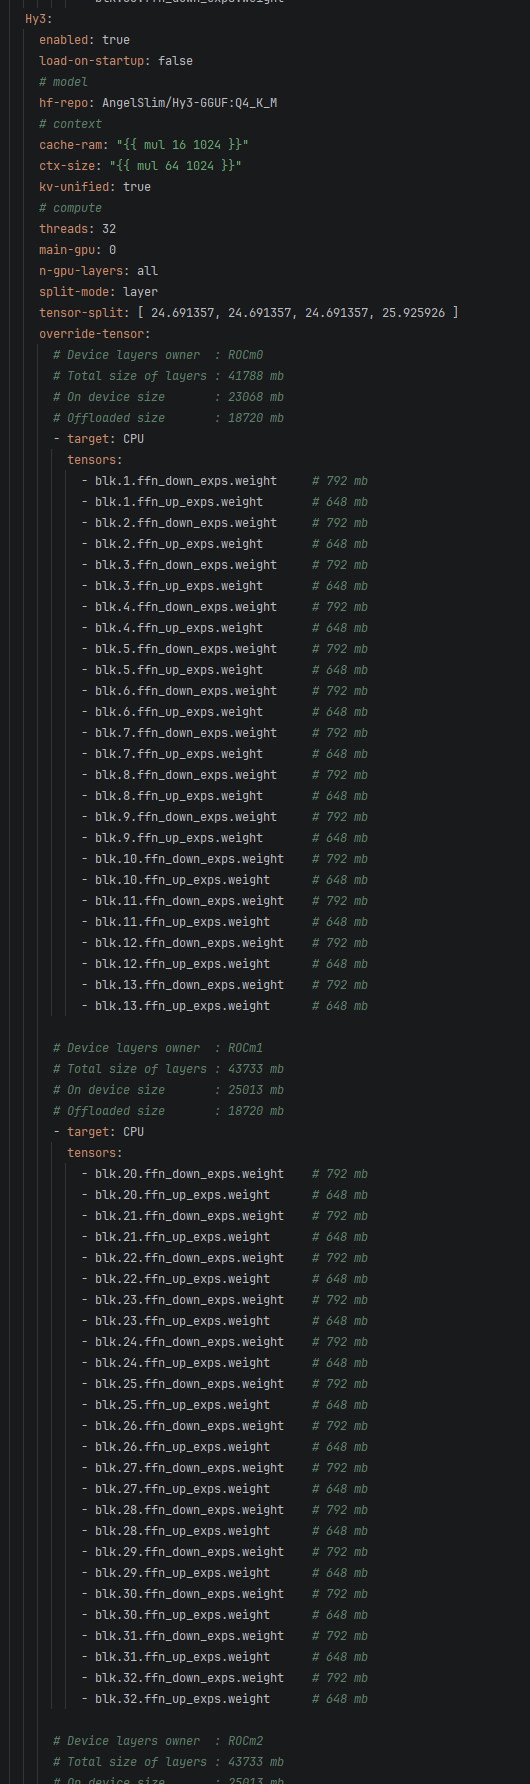Click the hf-repo AngelSlim/Hy3-GGUF value
This screenshot has height=1784, width=530.
[189, 102]
